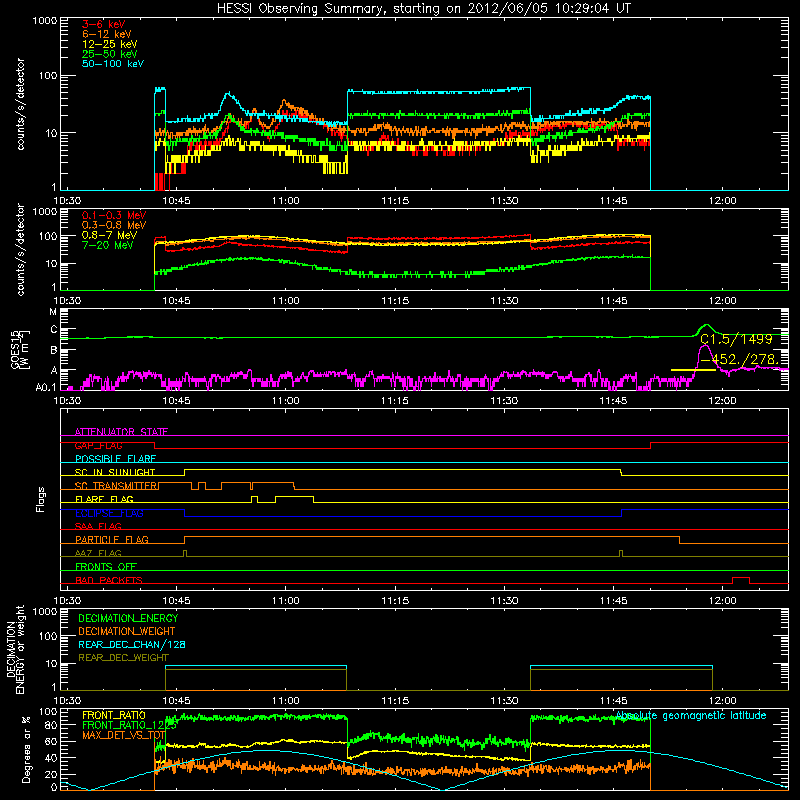Click the DECIMATION_ENERGY legend label
Image resolution: width=800 pixels, height=800 pixels.
pos(128,618)
